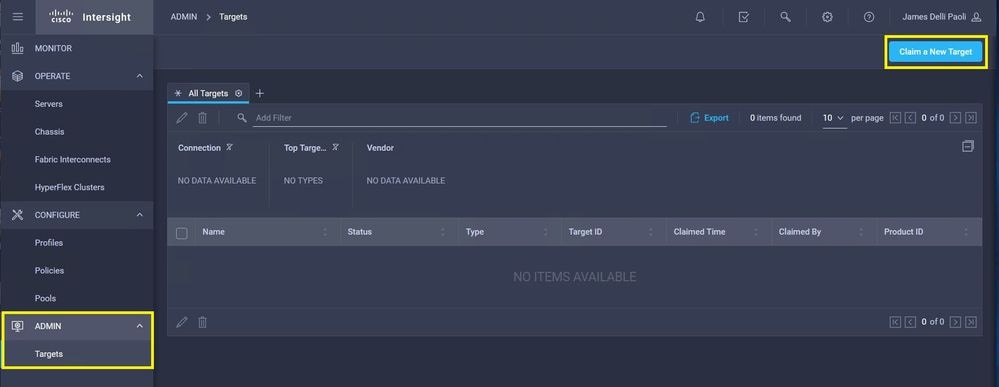Go to previous page, top pager
Screen dimensions: 999x387
coord(910,118)
